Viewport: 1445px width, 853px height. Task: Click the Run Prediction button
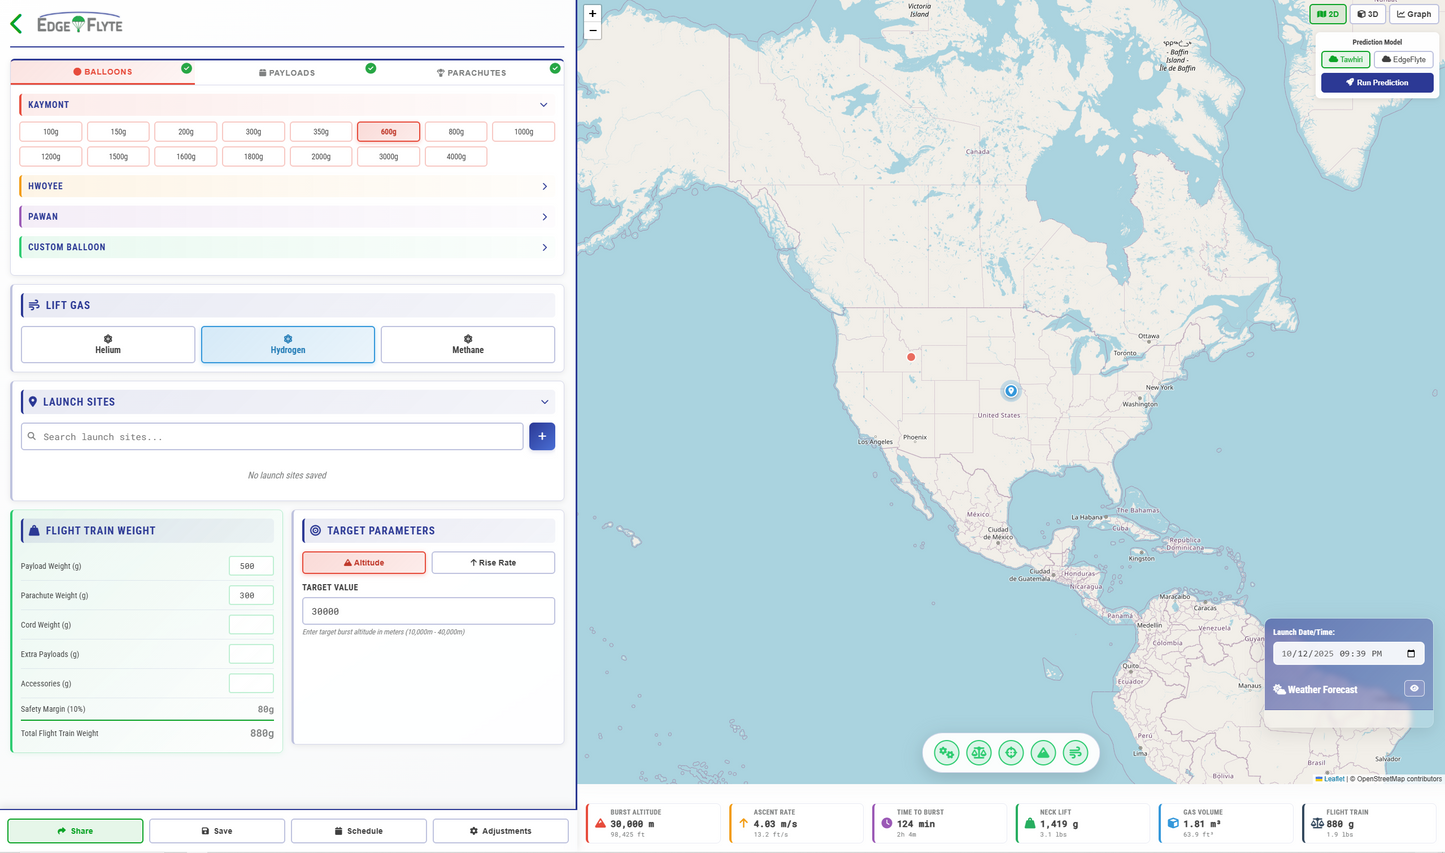(x=1376, y=83)
